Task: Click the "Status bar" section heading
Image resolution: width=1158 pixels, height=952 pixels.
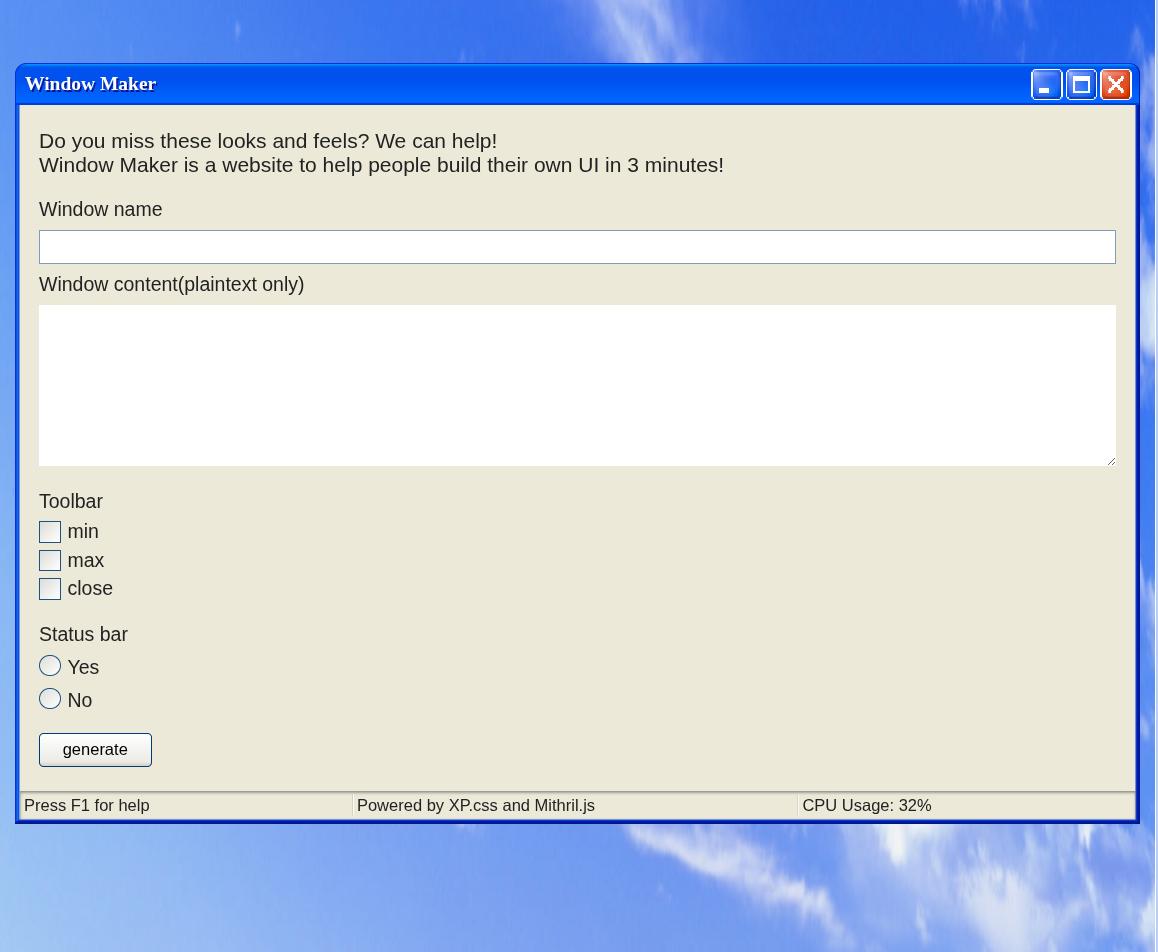Action: pyautogui.click(x=83, y=634)
